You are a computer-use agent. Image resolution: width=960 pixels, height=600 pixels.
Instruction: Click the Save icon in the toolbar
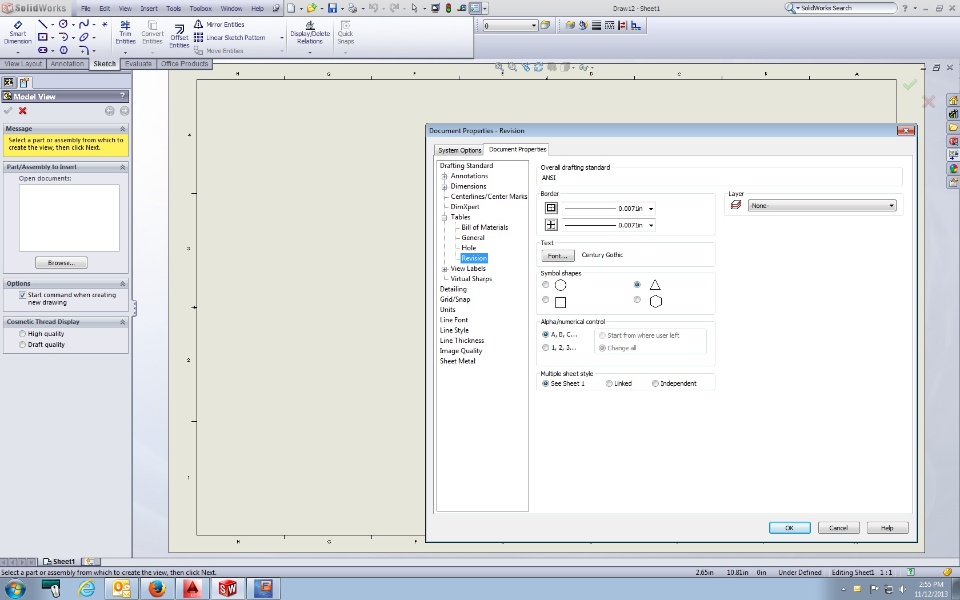pos(332,9)
